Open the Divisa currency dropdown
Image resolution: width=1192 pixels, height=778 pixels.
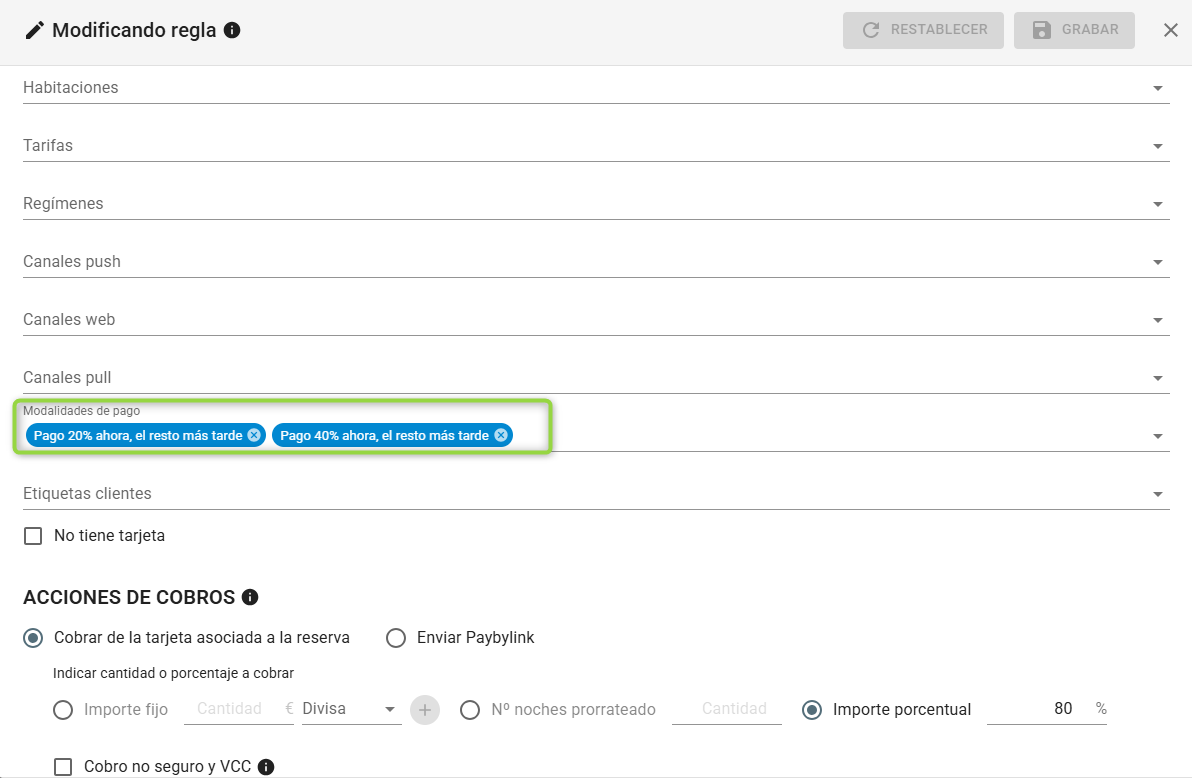click(x=350, y=709)
